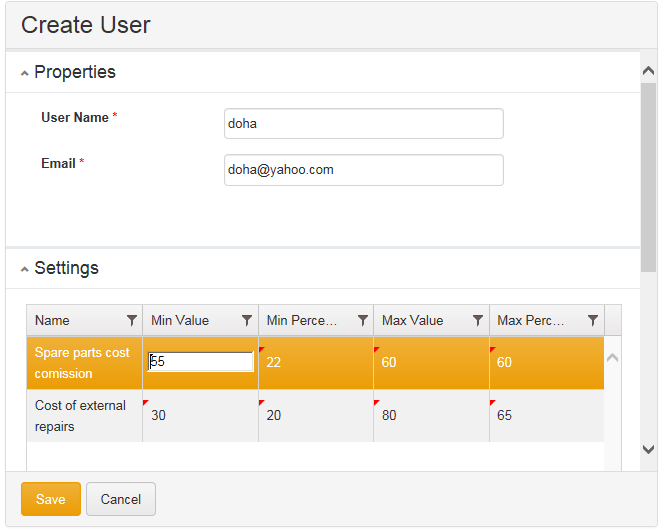The width and height of the screenshot is (666, 532).
Task: Open filter for Min Percentage column
Action: 363,321
